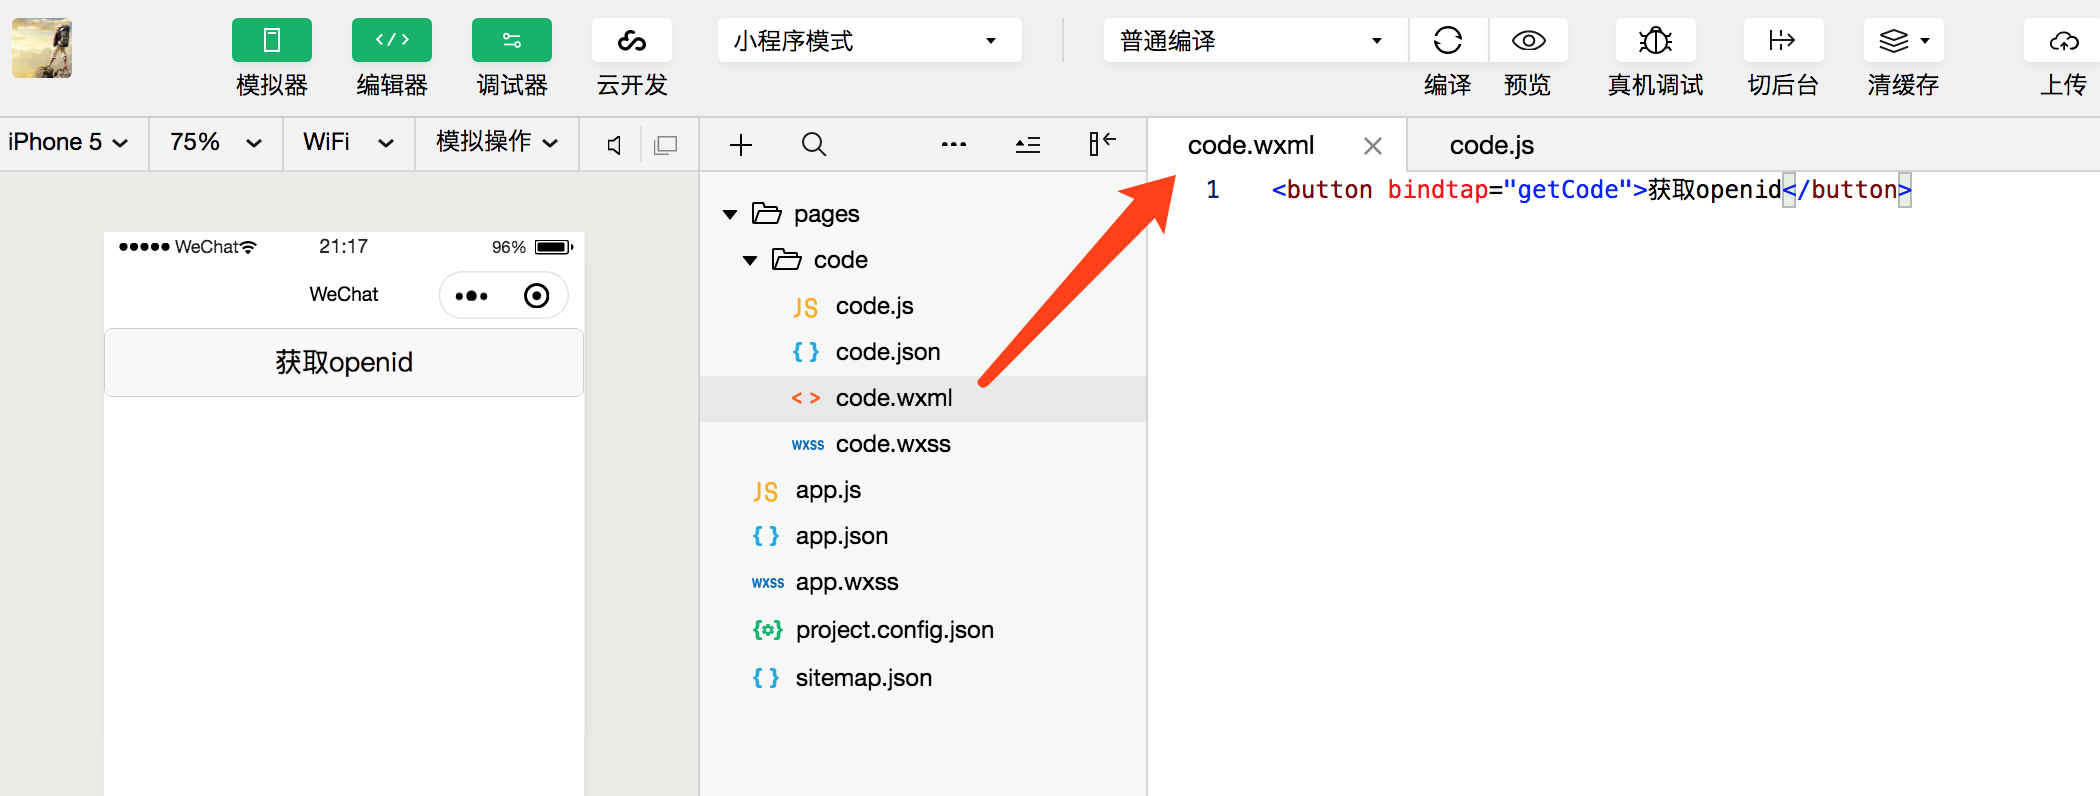
Task: Collapse the pages folder tree
Action: point(730,214)
